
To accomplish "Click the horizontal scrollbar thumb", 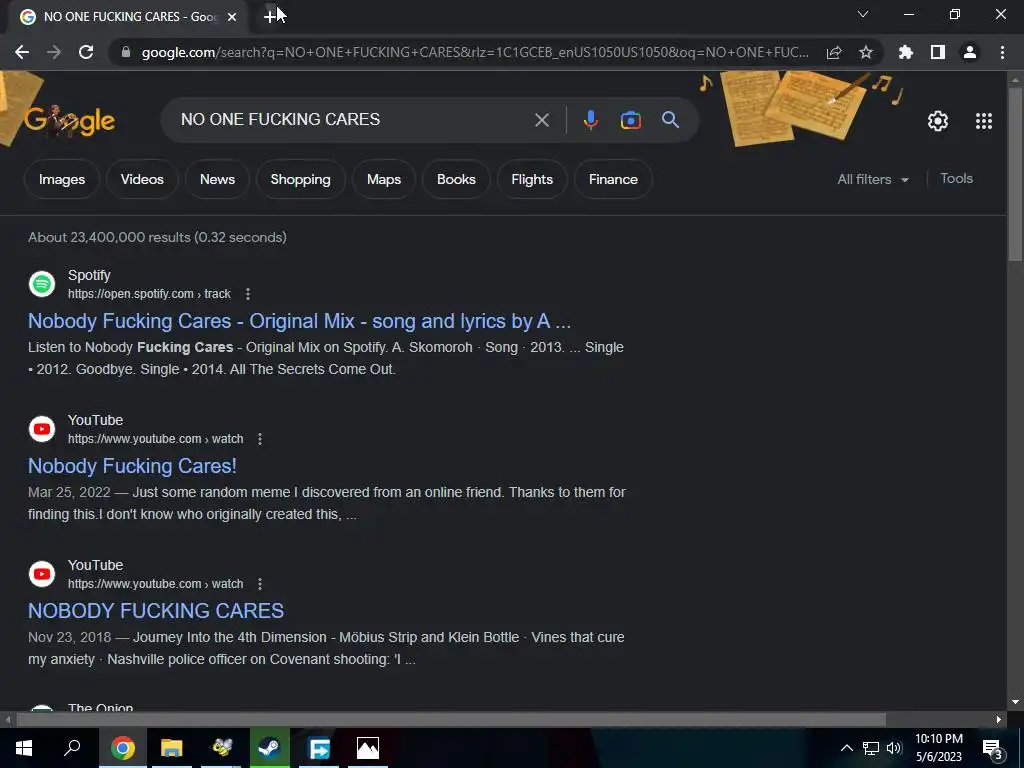I will [x=451, y=720].
